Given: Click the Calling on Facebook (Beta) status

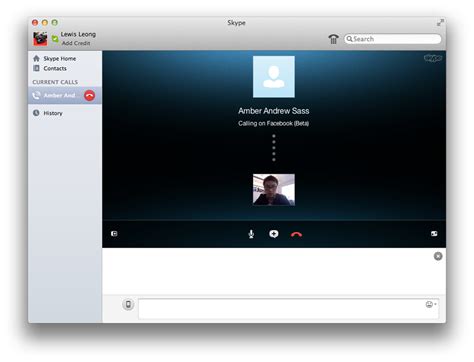Looking at the screenshot, I should pyautogui.click(x=274, y=123).
